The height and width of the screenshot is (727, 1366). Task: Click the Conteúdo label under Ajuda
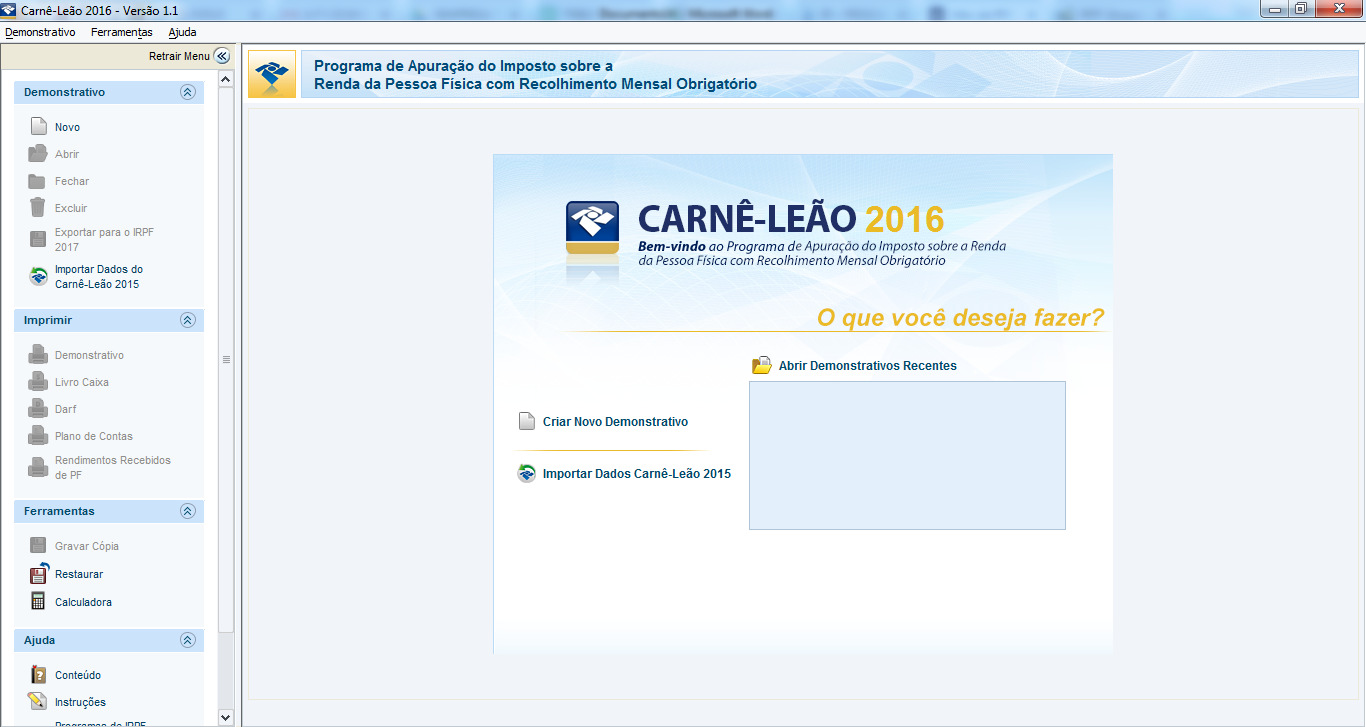click(78, 676)
